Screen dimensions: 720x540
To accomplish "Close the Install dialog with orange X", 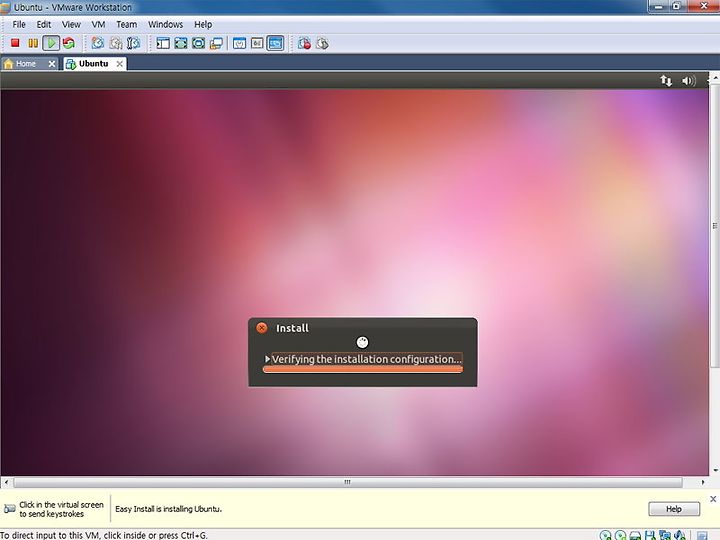I will tap(262, 328).
